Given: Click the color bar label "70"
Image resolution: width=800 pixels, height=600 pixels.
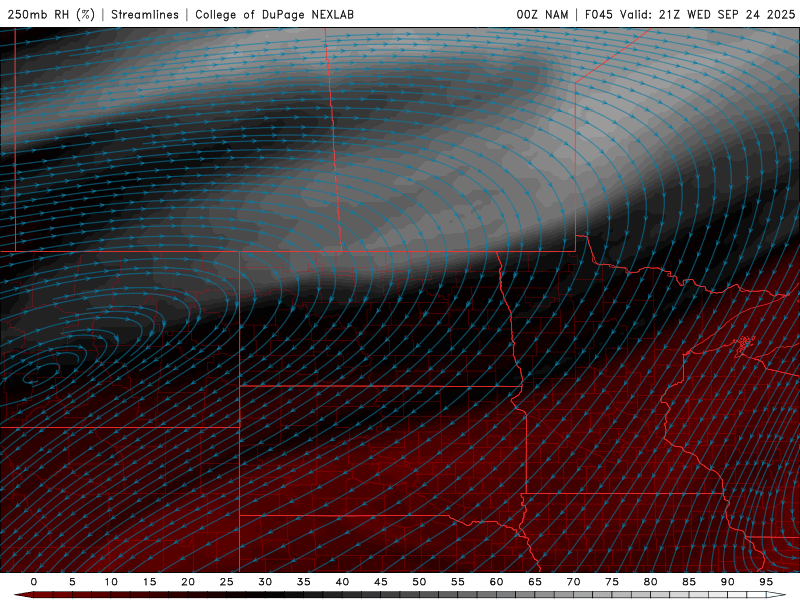Looking at the screenshot, I should [x=573, y=582].
